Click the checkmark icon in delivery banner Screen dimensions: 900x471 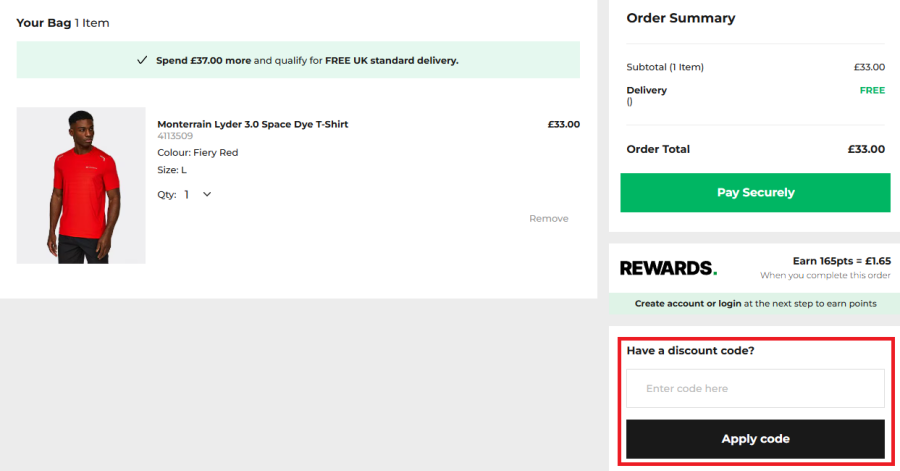click(x=142, y=60)
